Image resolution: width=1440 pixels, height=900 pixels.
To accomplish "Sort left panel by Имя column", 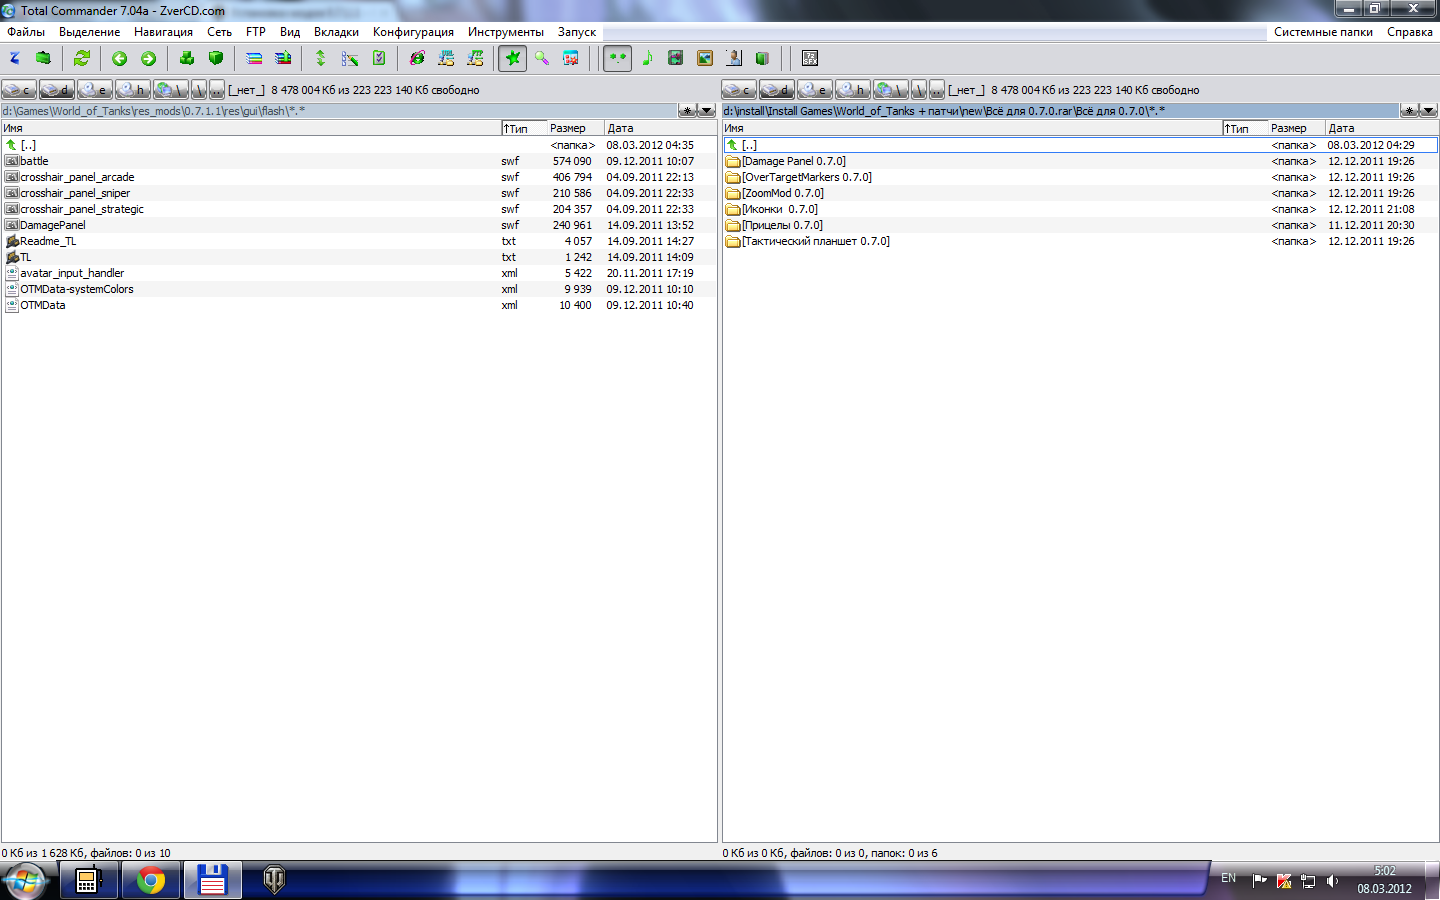I will (x=251, y=128).
